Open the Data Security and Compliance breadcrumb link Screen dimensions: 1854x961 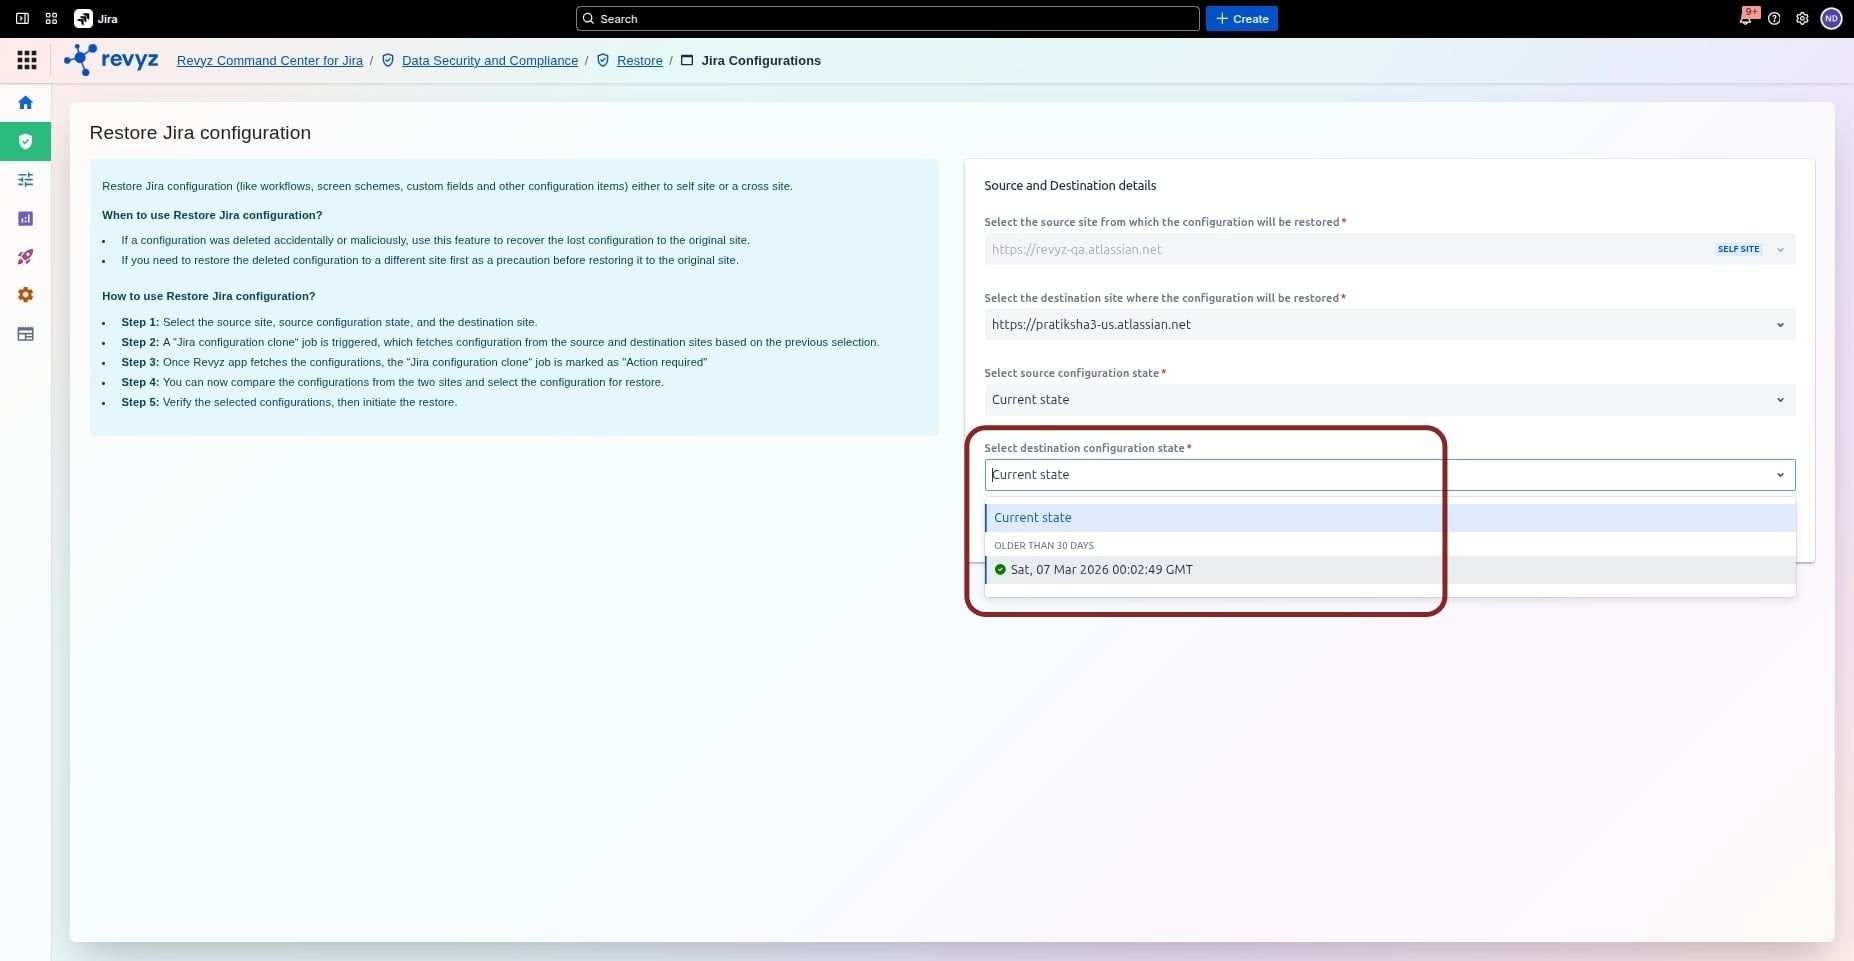click(x=489, y=61)
